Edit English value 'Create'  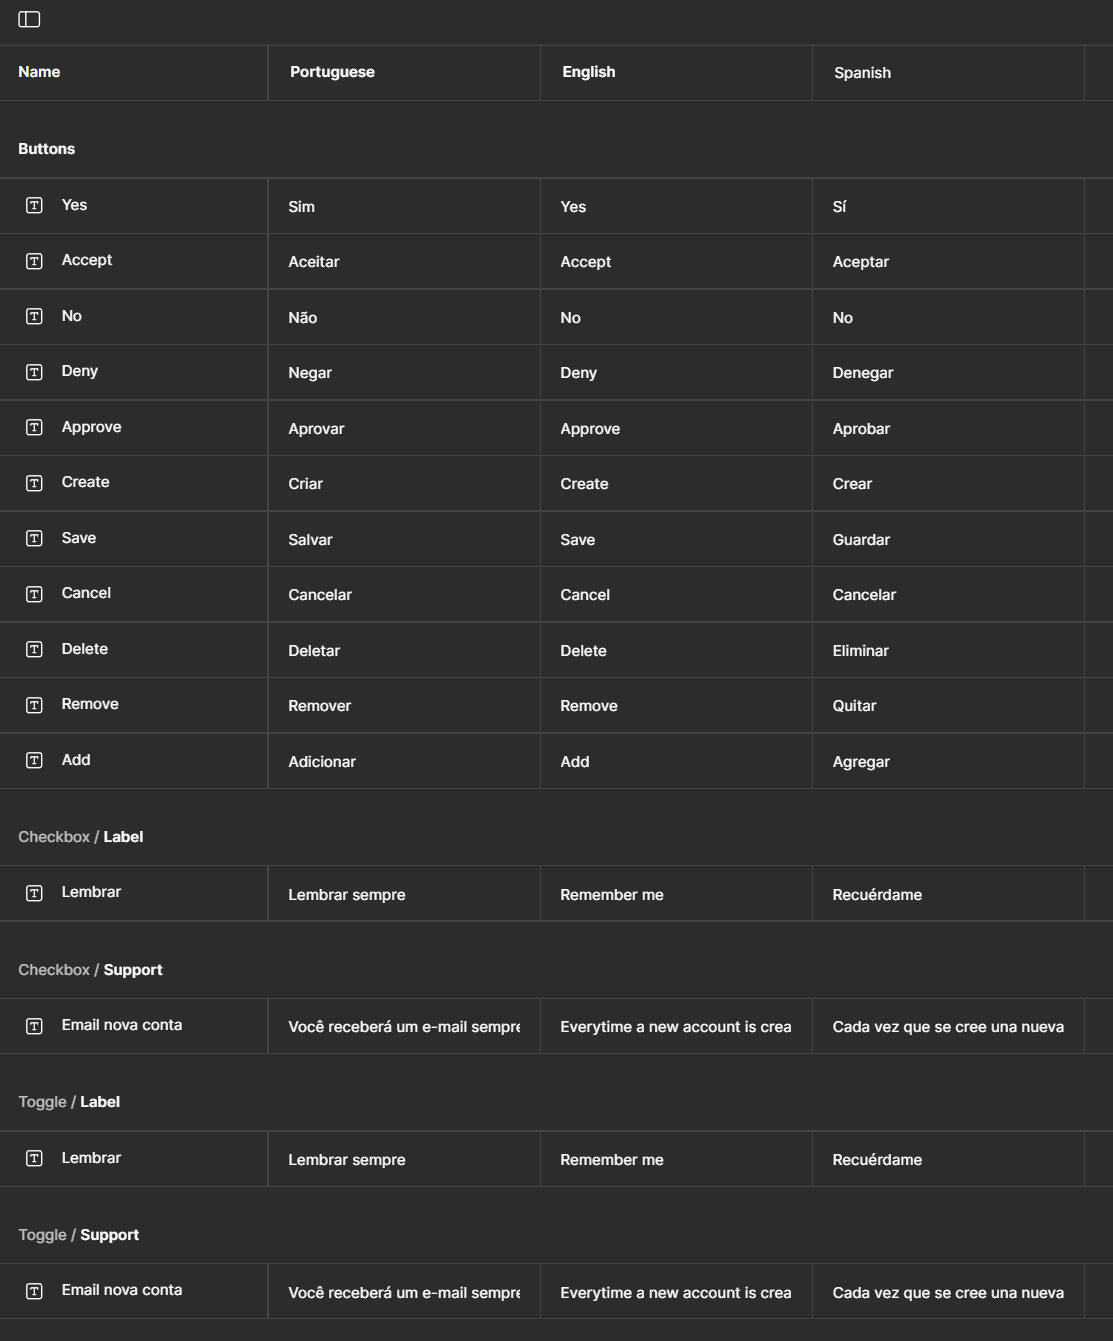(x=584, y=484)
